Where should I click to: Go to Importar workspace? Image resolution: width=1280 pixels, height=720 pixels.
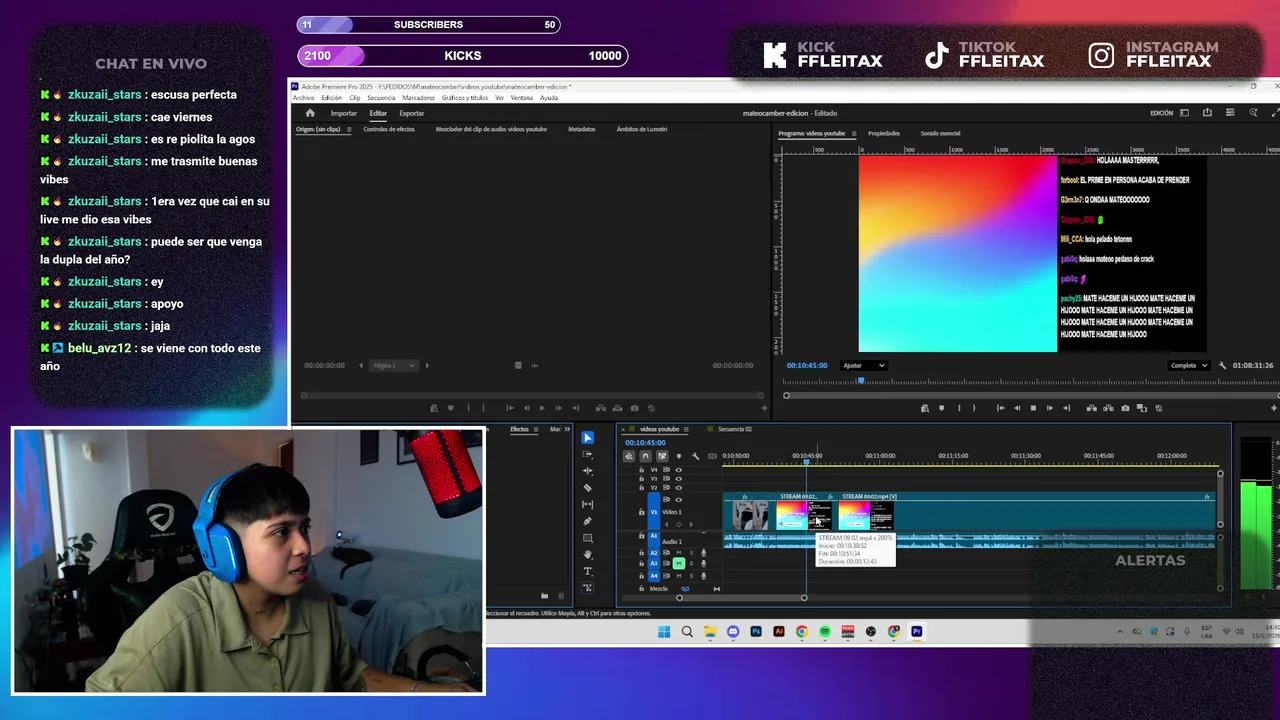click(344, 113)
